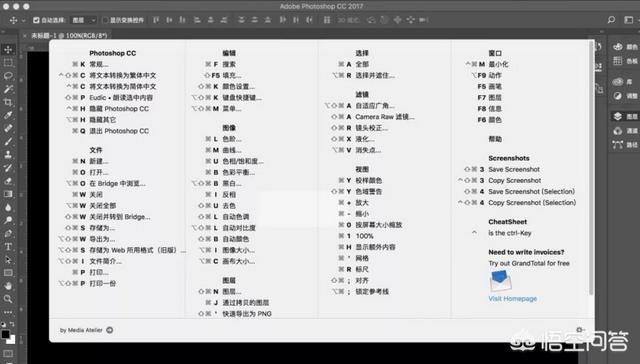The image size is (640, 364).
Task: Select the Eraser tool
Action: (x=8, y=181)
